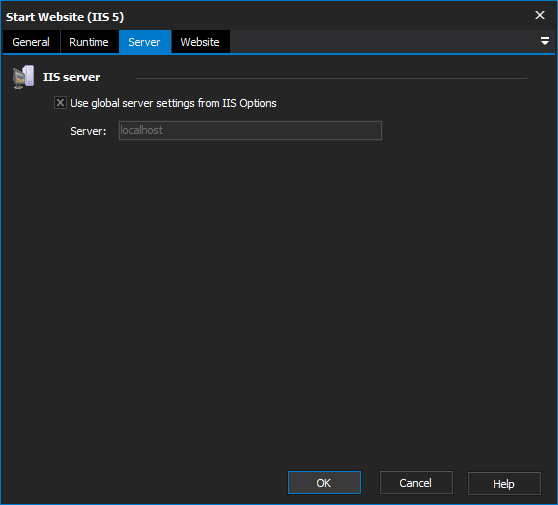Screen dimensions: 558x505
Task: Switch to the General tab
Action: pyautogui.click(x=31, y=42)
